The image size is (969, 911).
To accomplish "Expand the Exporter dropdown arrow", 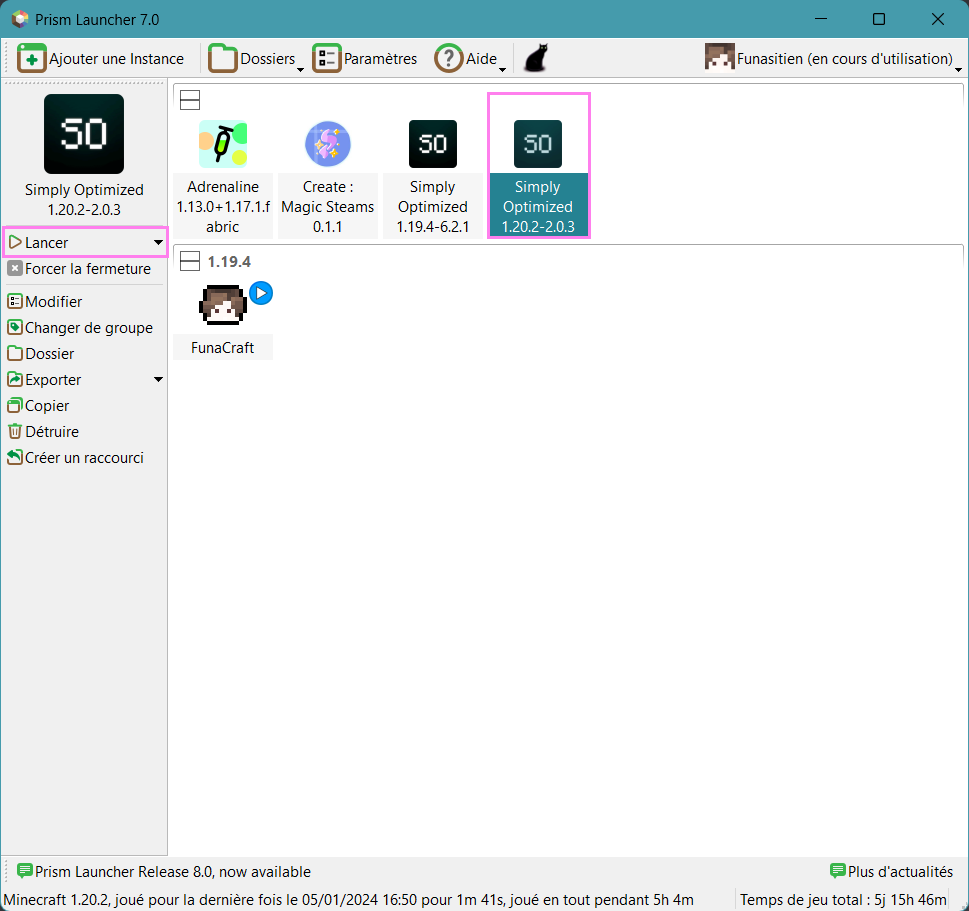I will pyautogui.click(x=158, y=379).
